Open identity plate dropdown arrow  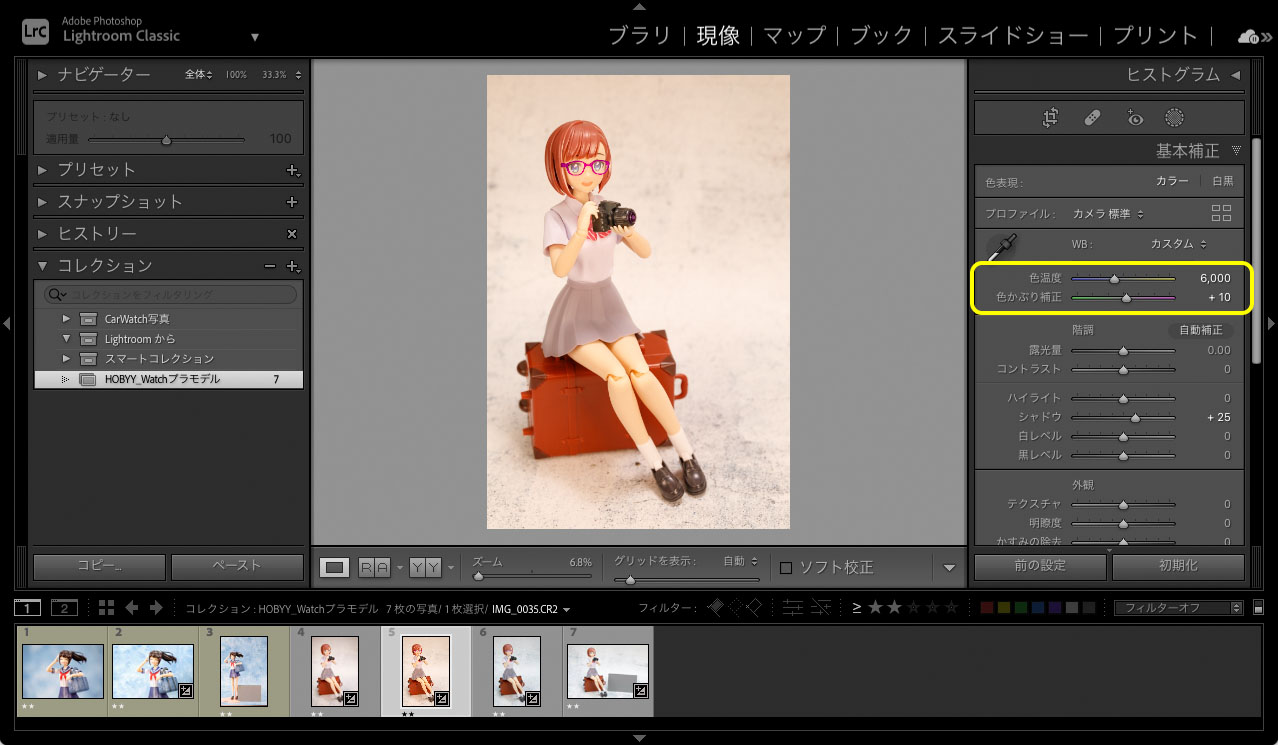(x=254, y=37)
